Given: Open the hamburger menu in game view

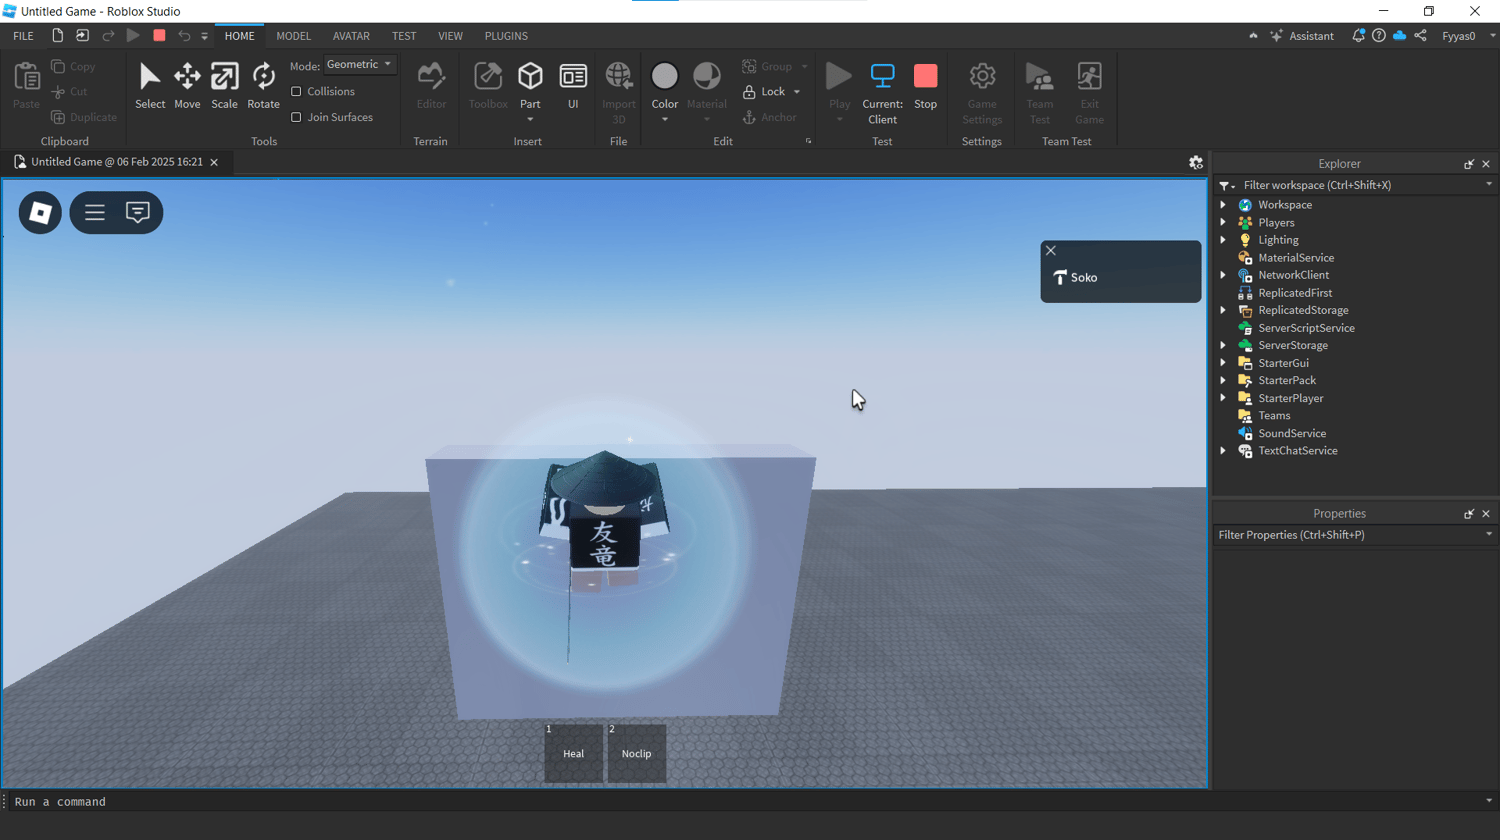Looking at the screenshot, I should click(95, 212).
